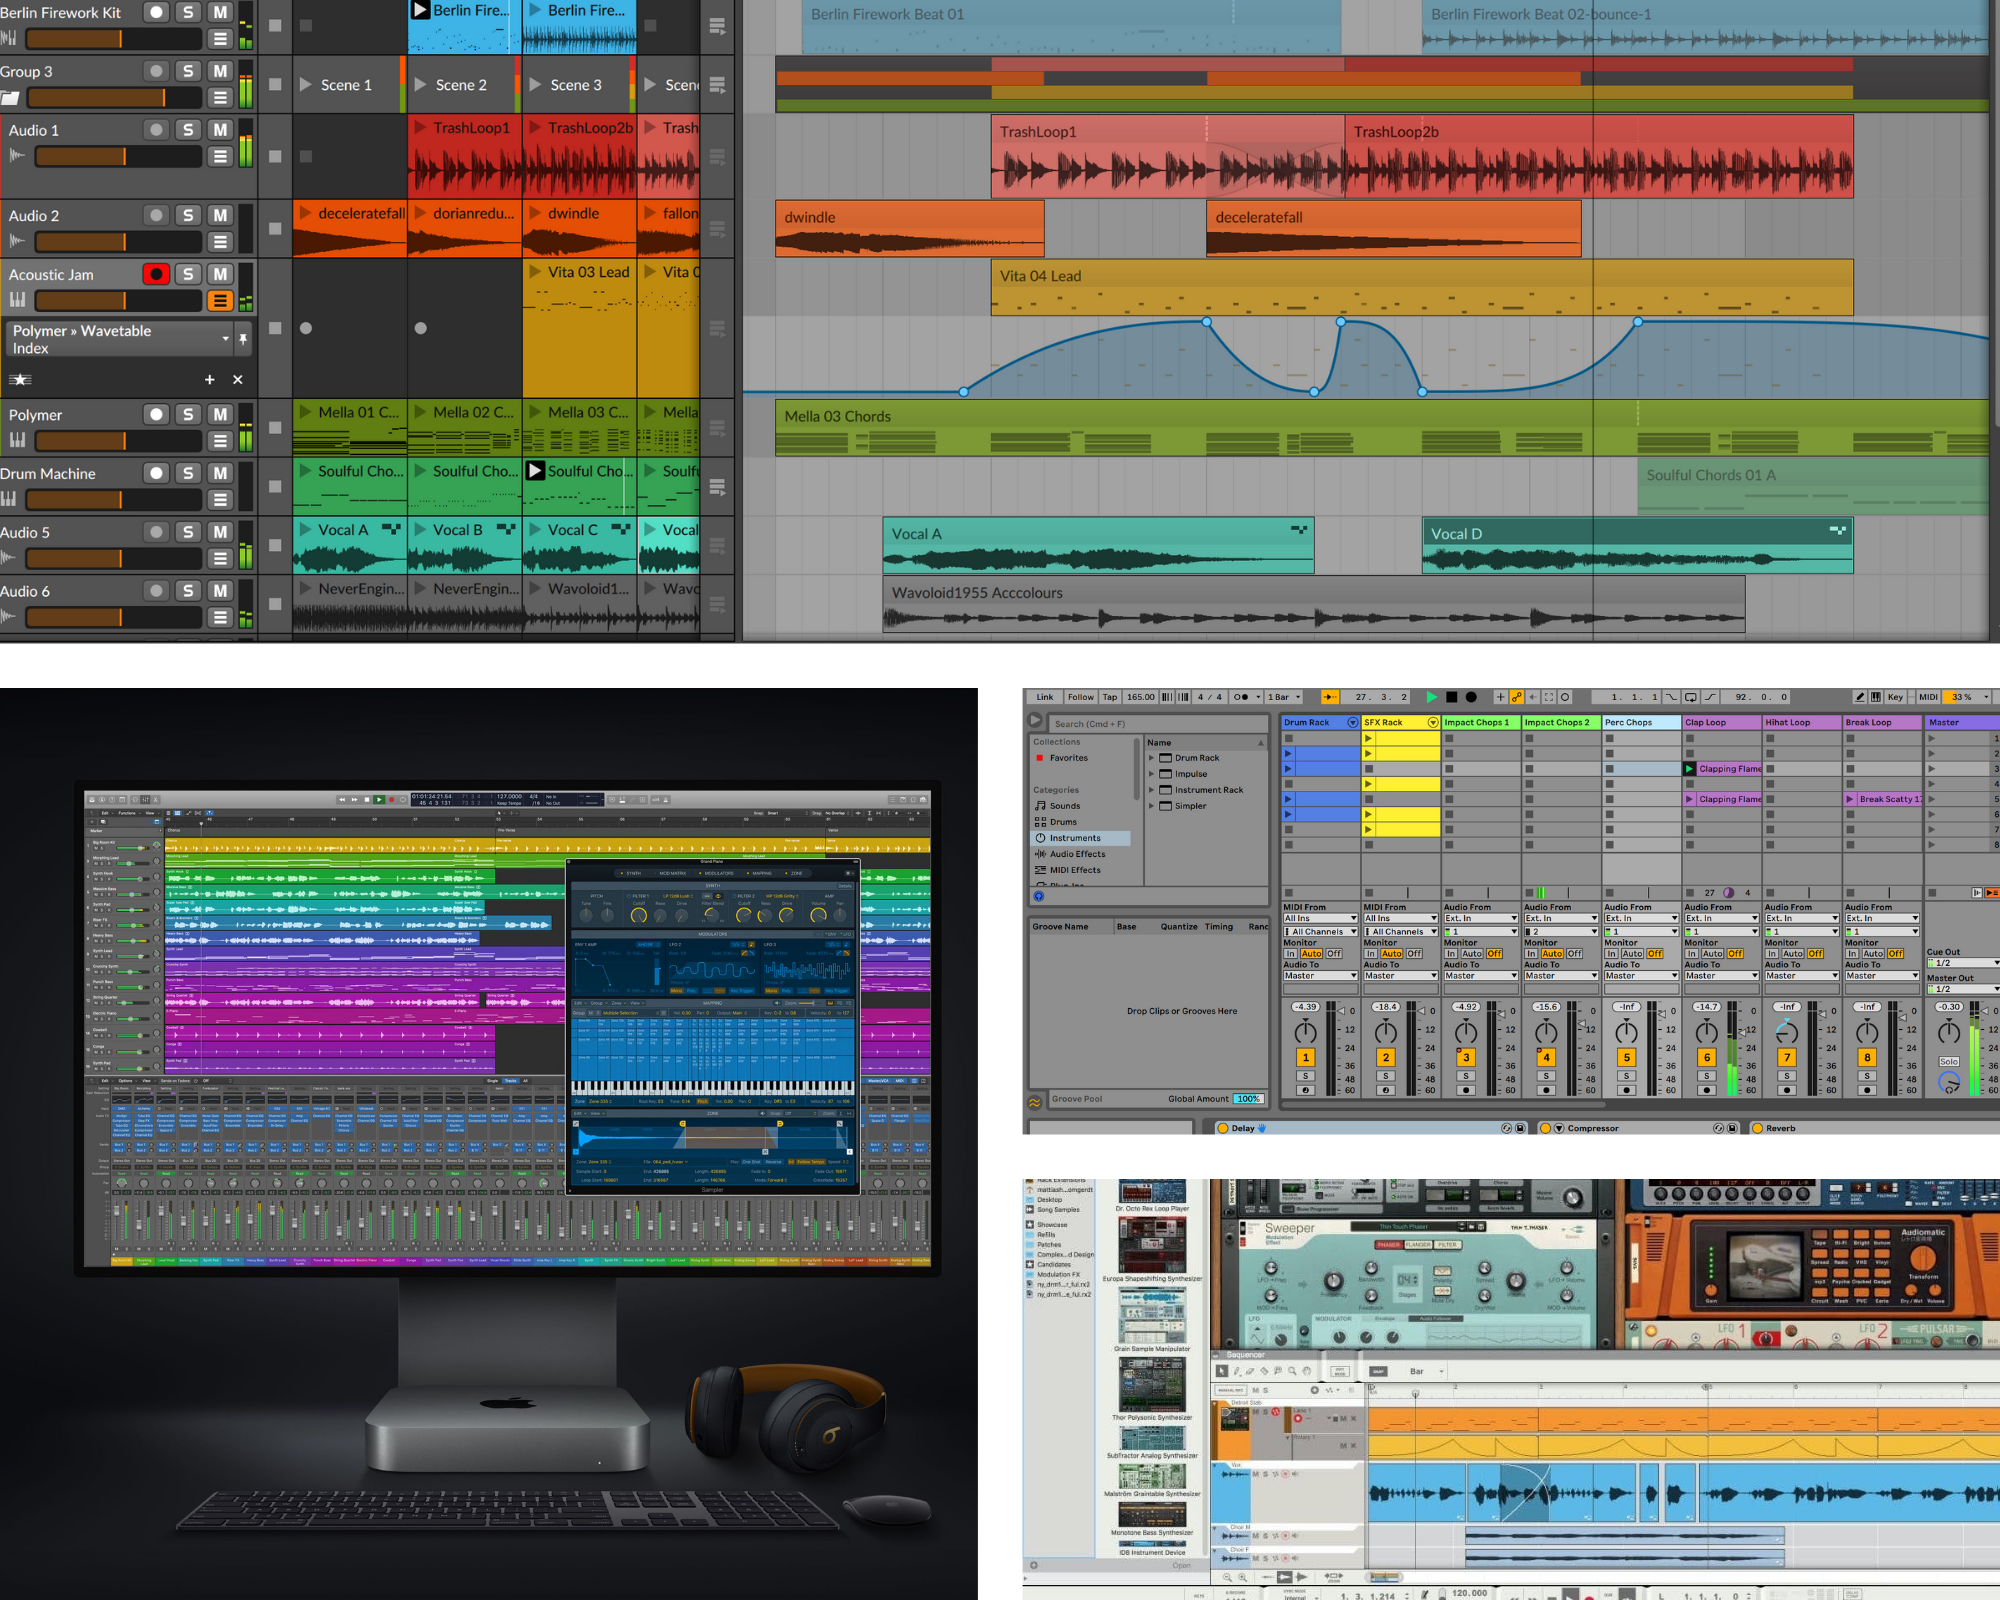The height and width of the screenshot is (1600, 2000).
Task: Open the 1 Bar quantization menu dropdown
Action: click(1285, 697)
